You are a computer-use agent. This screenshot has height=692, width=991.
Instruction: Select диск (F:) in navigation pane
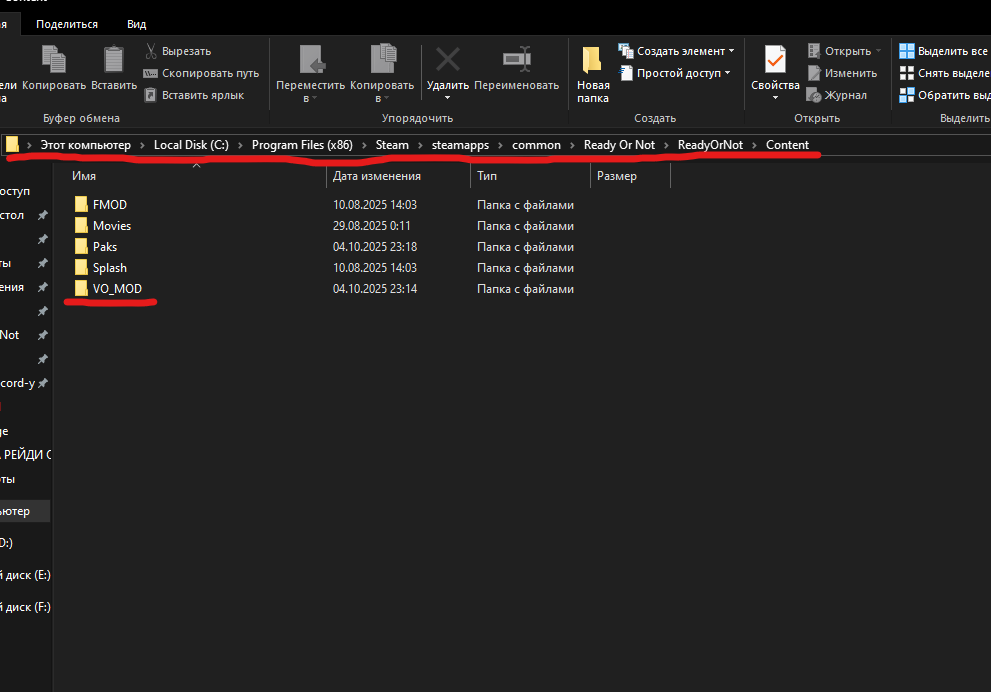pyautogui.click(x=25, y=607)
